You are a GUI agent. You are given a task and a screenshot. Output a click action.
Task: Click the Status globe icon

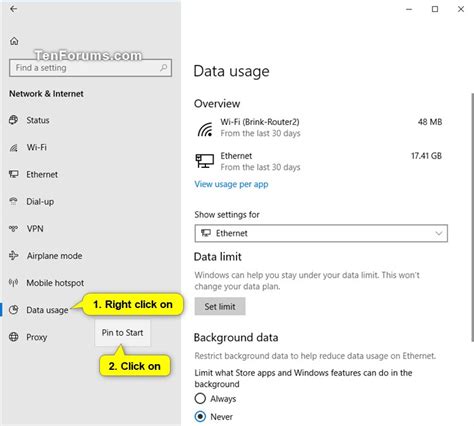(x=14, y=120)
